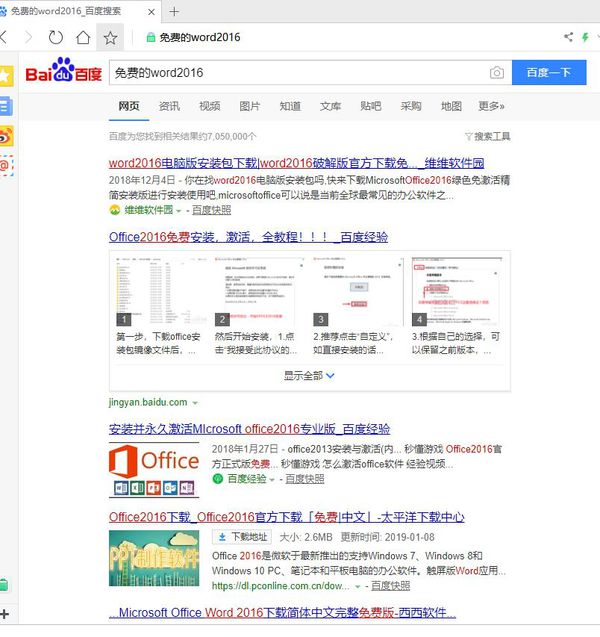Switch to the 视频 tab
This screenshot has height=637, width=600.
click(210, 106)
